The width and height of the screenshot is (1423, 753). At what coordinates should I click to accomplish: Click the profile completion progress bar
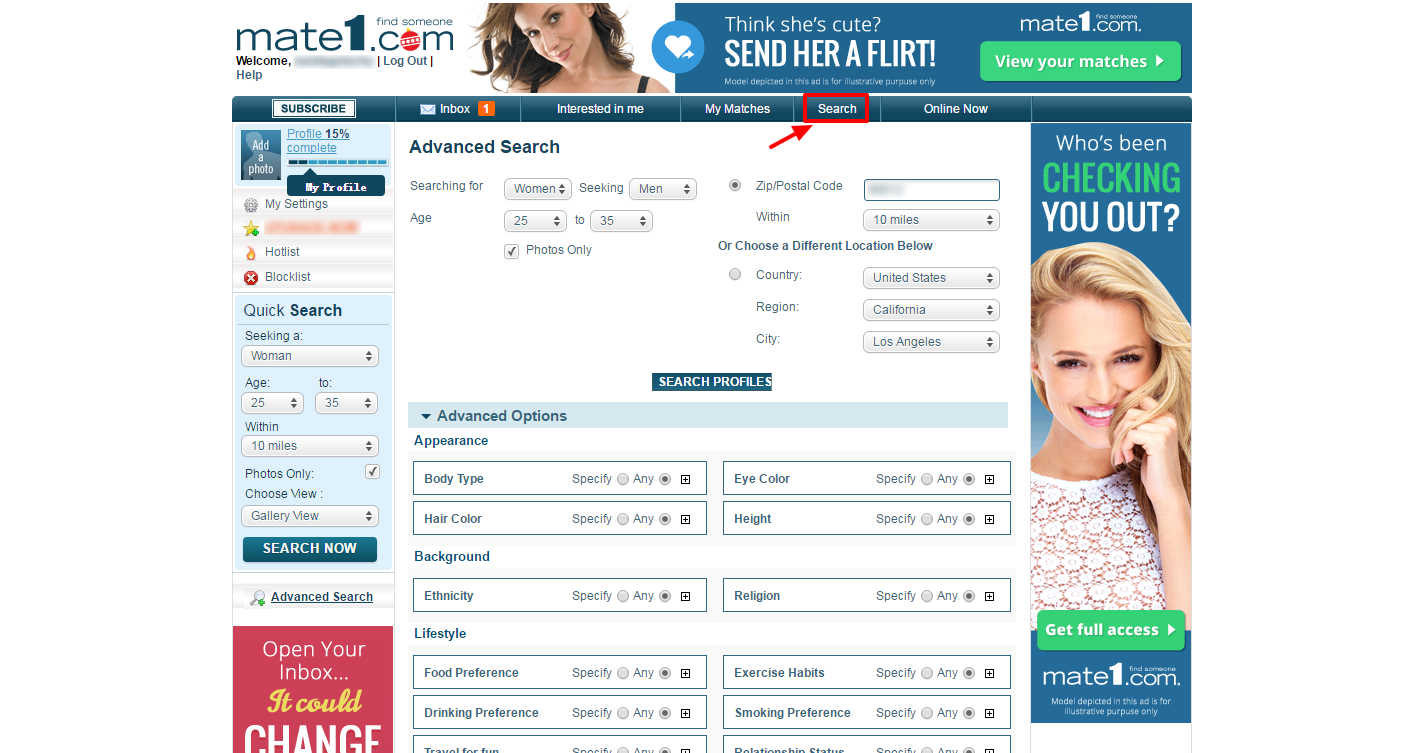click(x=337, y=162)
